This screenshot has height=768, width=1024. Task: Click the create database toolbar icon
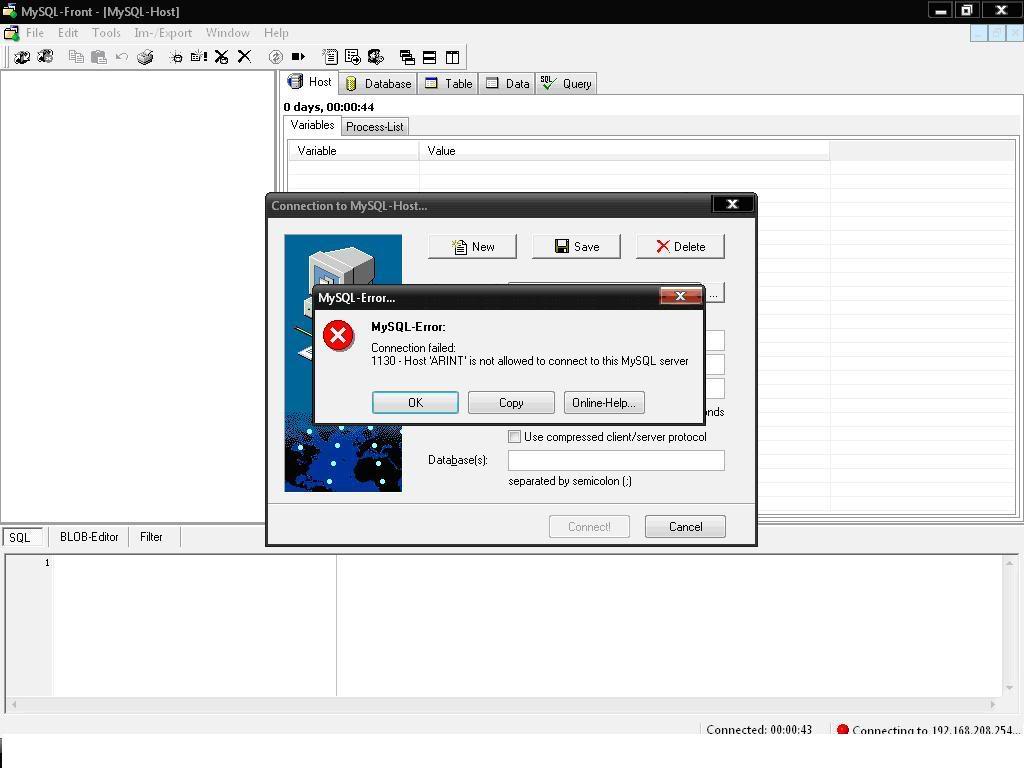coord(176,57)
